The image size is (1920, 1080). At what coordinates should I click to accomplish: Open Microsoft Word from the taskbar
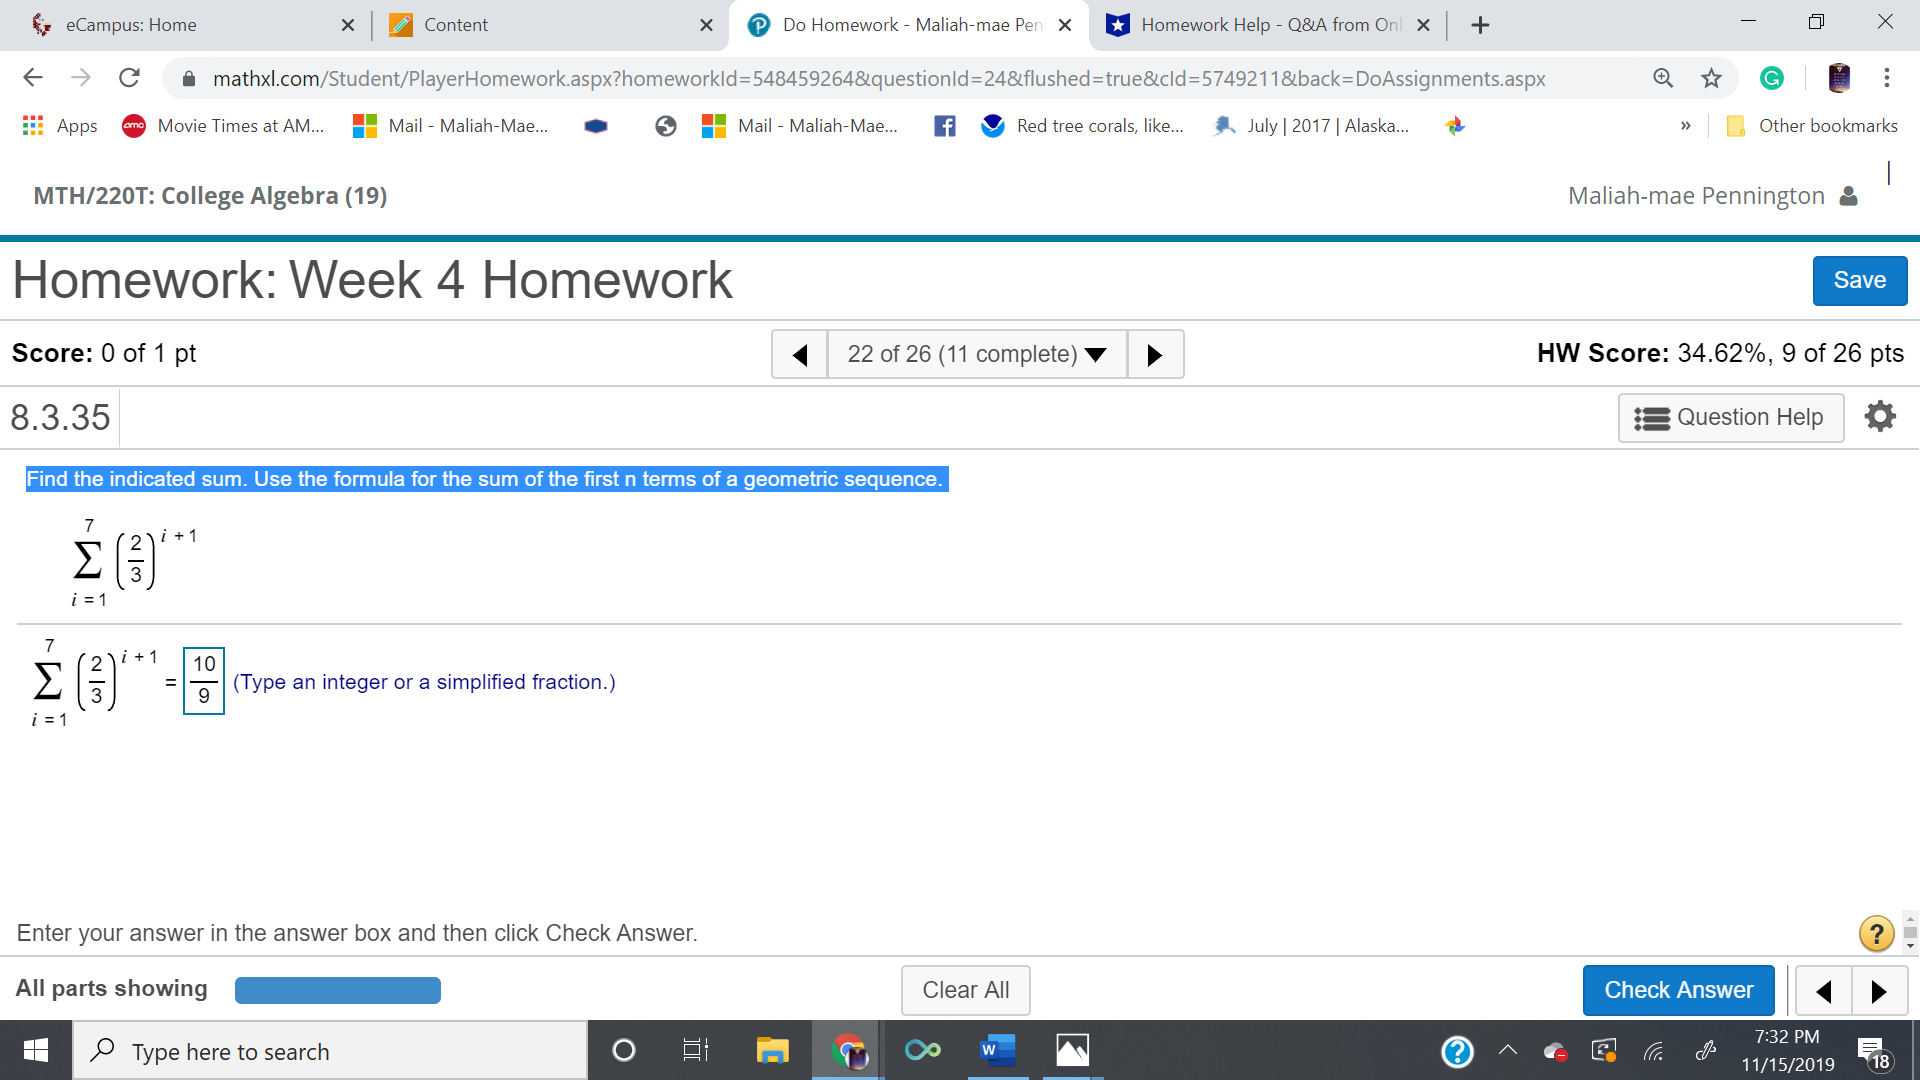996,1050
